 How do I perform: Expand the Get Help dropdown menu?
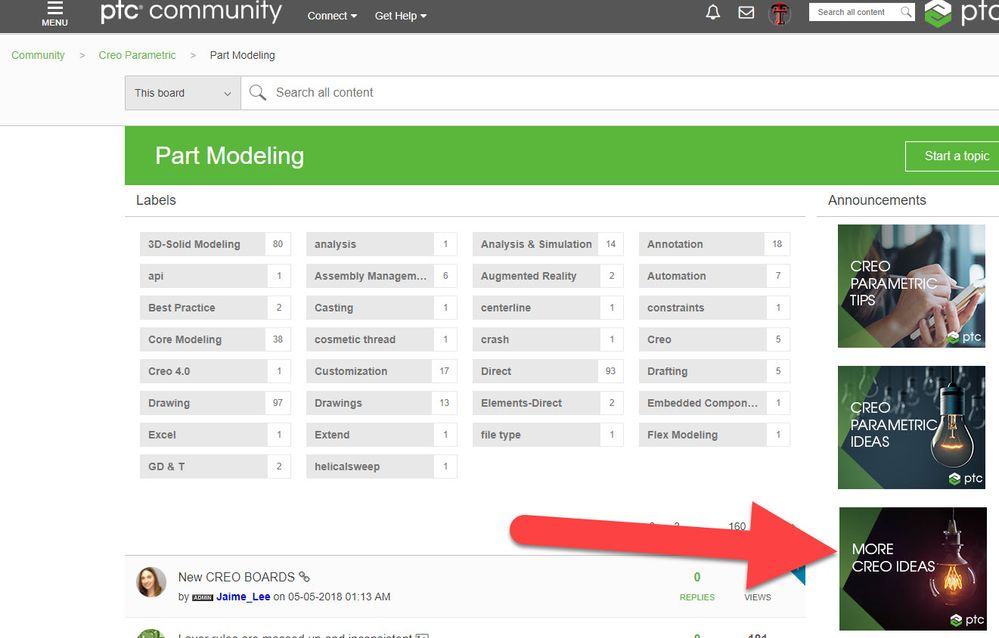400,16
